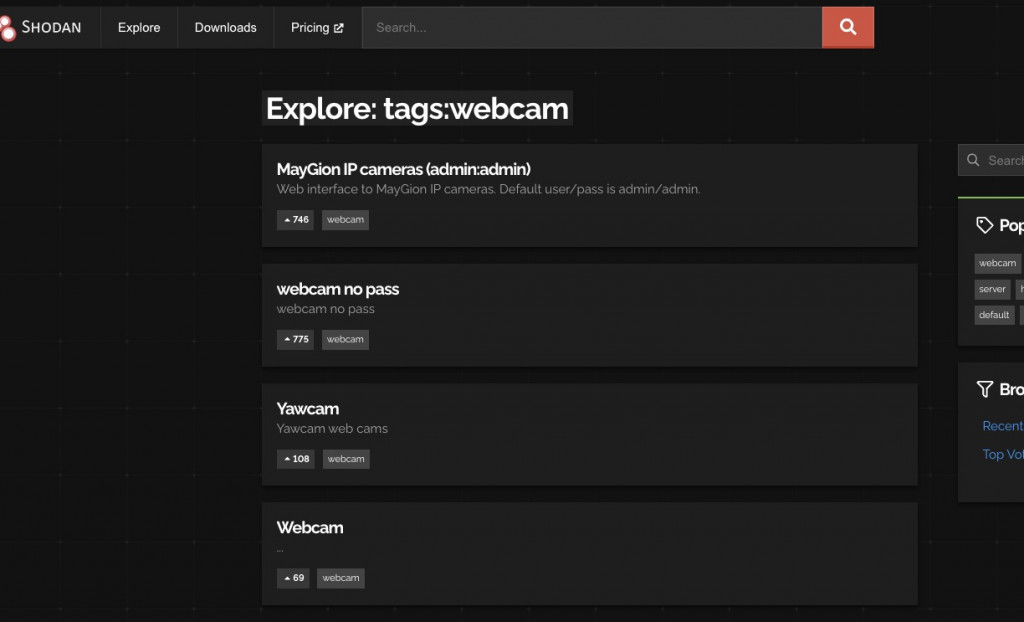The image size is (1024, 622).
Task: Upvote the 108 votes button
Action: point(296,459)
